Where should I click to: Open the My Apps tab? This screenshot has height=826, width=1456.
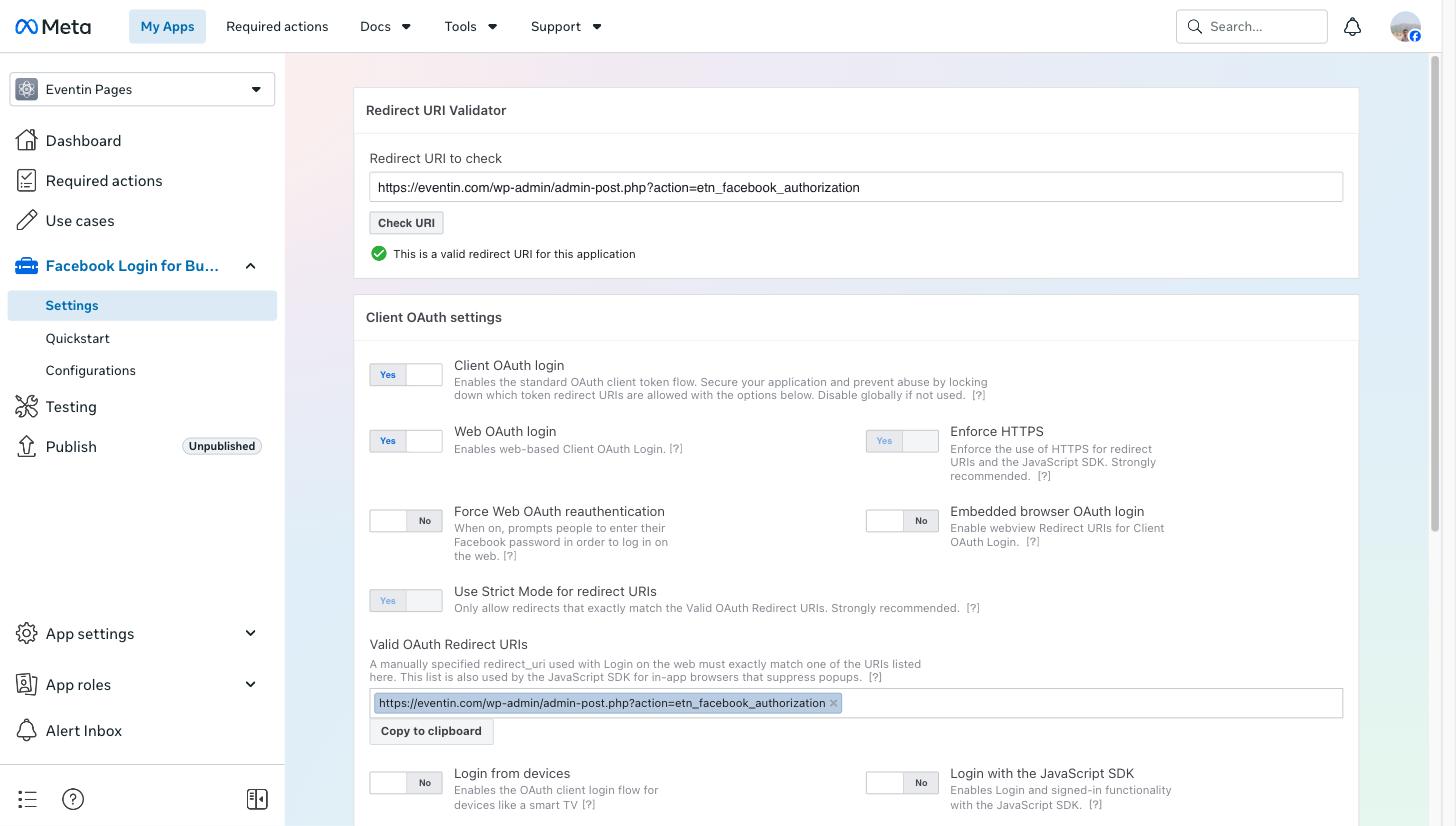point(167,27)
